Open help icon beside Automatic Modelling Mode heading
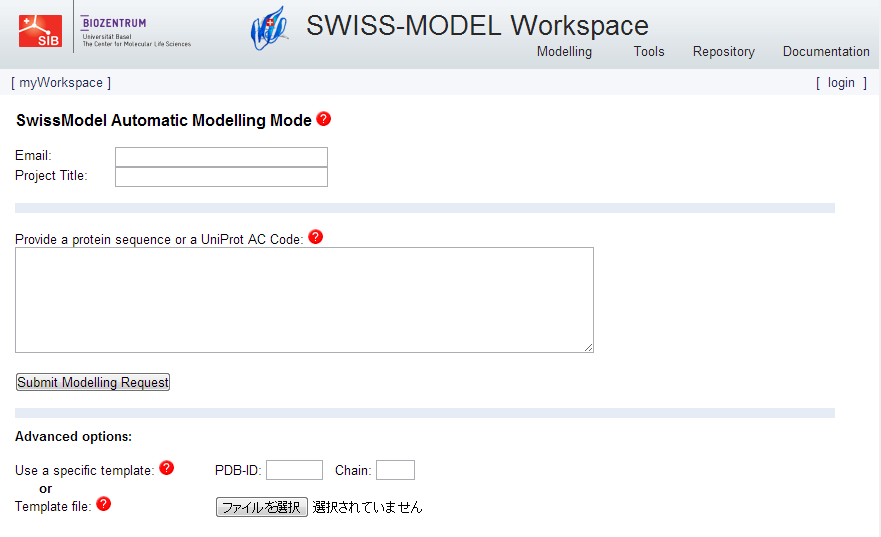The width and height of the screenshot is (881, 537). pos(323,119)
